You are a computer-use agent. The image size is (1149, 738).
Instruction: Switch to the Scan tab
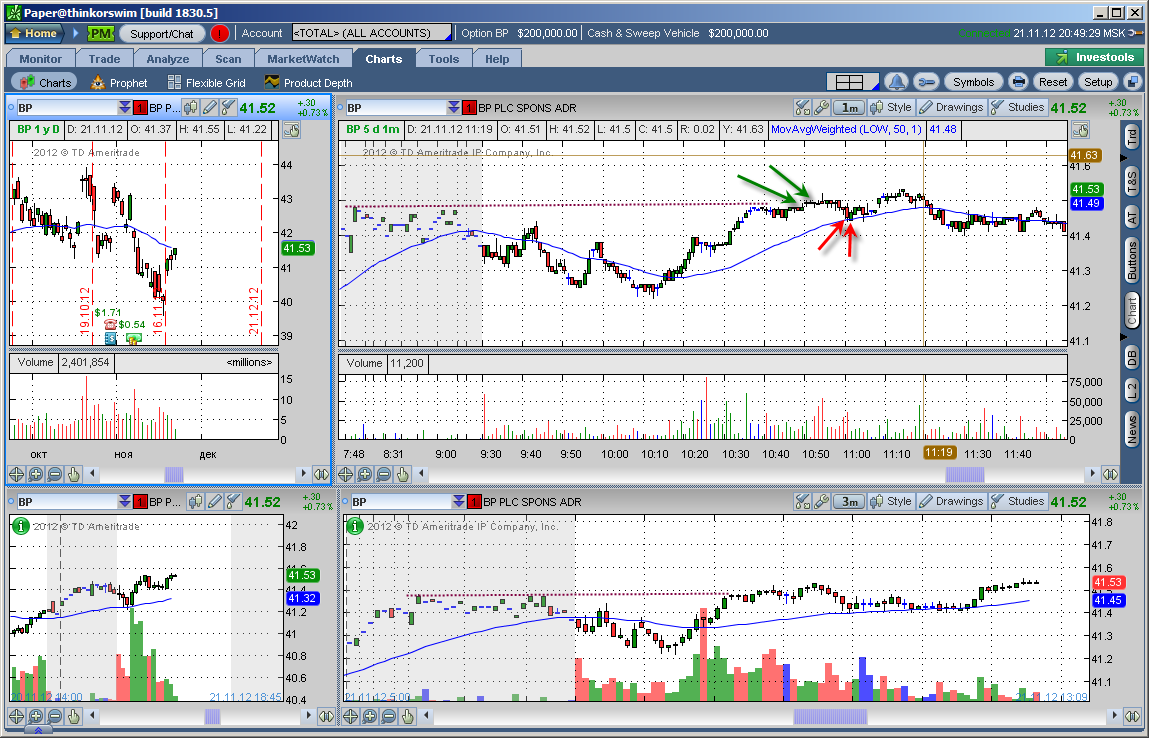228,59
